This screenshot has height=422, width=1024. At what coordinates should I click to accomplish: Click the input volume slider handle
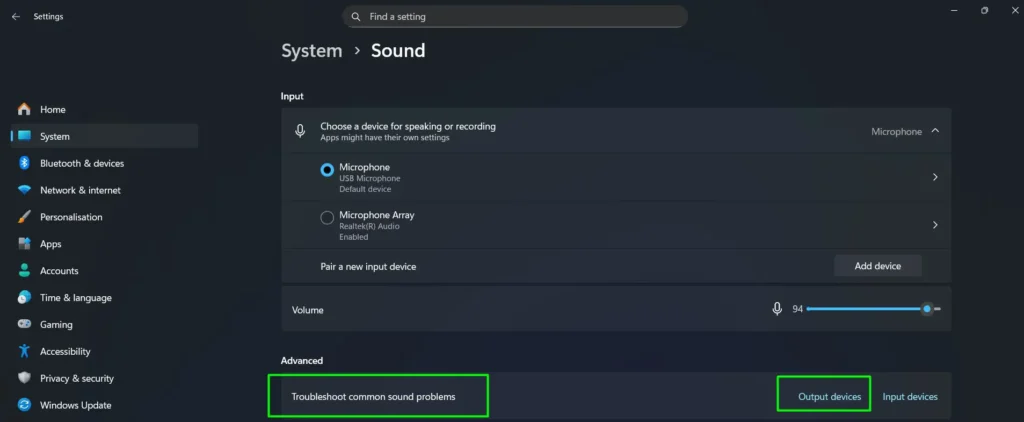tap(927, 309)
